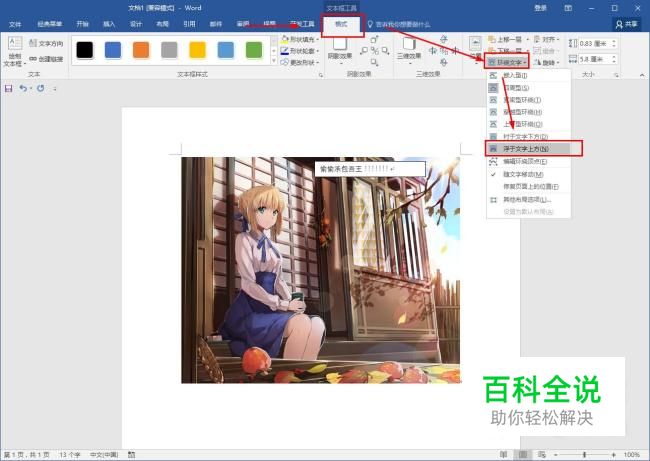This screenshot has height=461, width=650.
Task: Click the Tell Me search box with lightbulb
Action: point(399,24)
